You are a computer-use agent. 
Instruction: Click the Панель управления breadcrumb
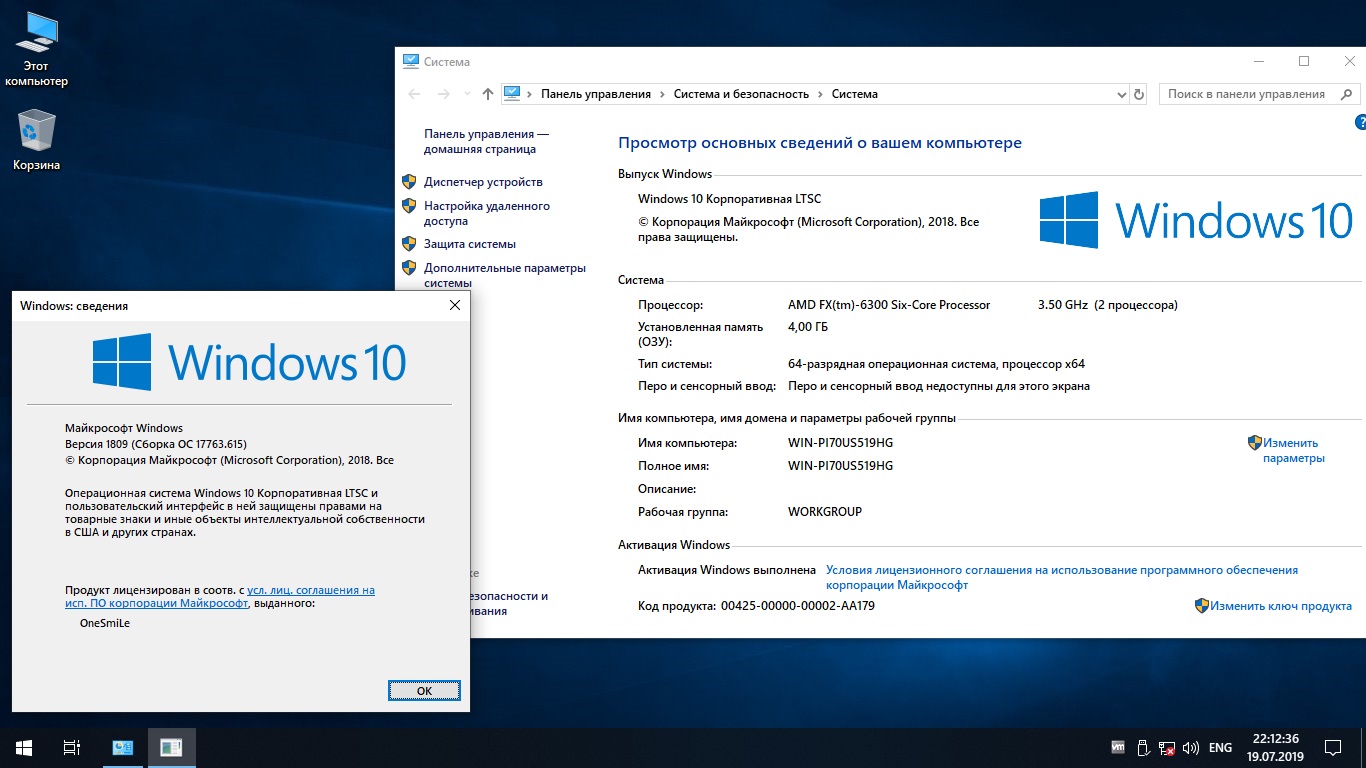pyautogui.click(x=596, y=94)
